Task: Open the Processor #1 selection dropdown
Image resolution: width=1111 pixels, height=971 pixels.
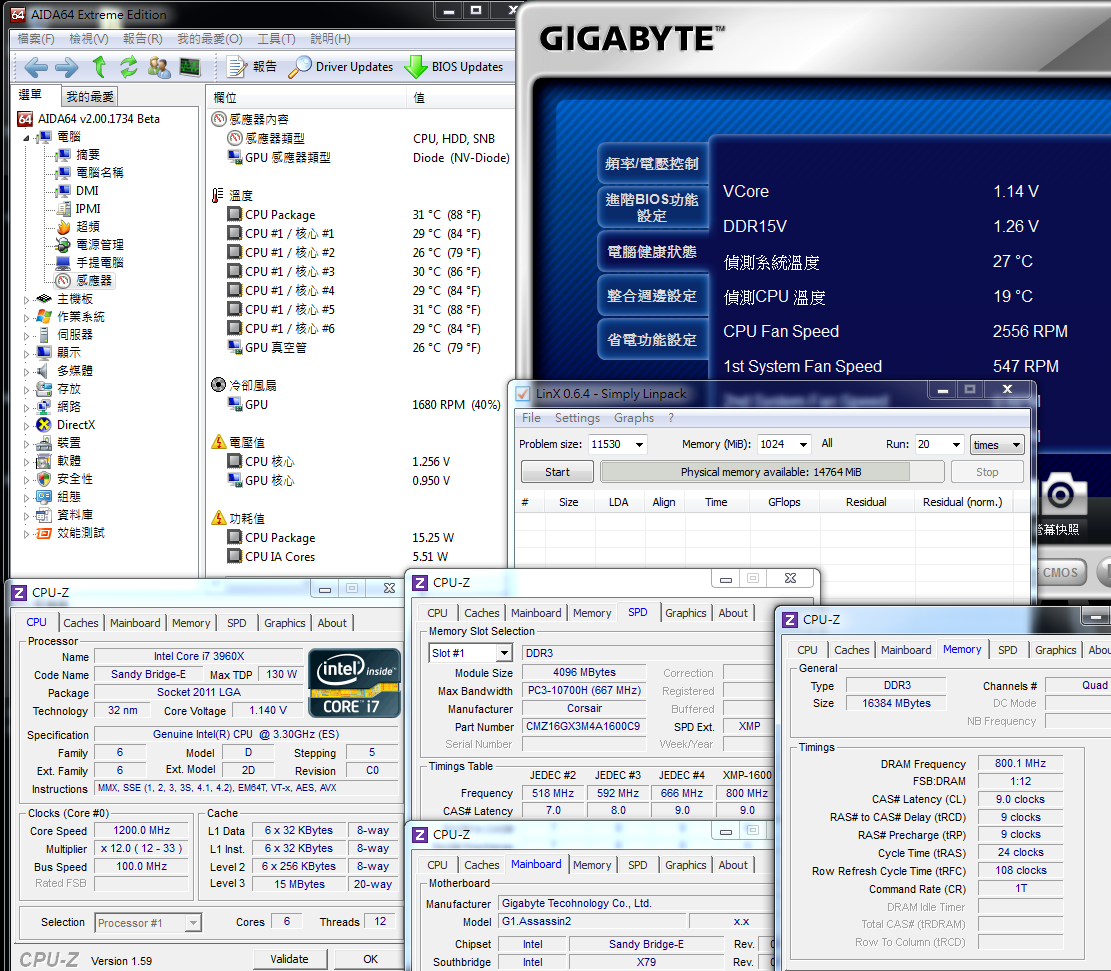Action: [x=148, y=923]
